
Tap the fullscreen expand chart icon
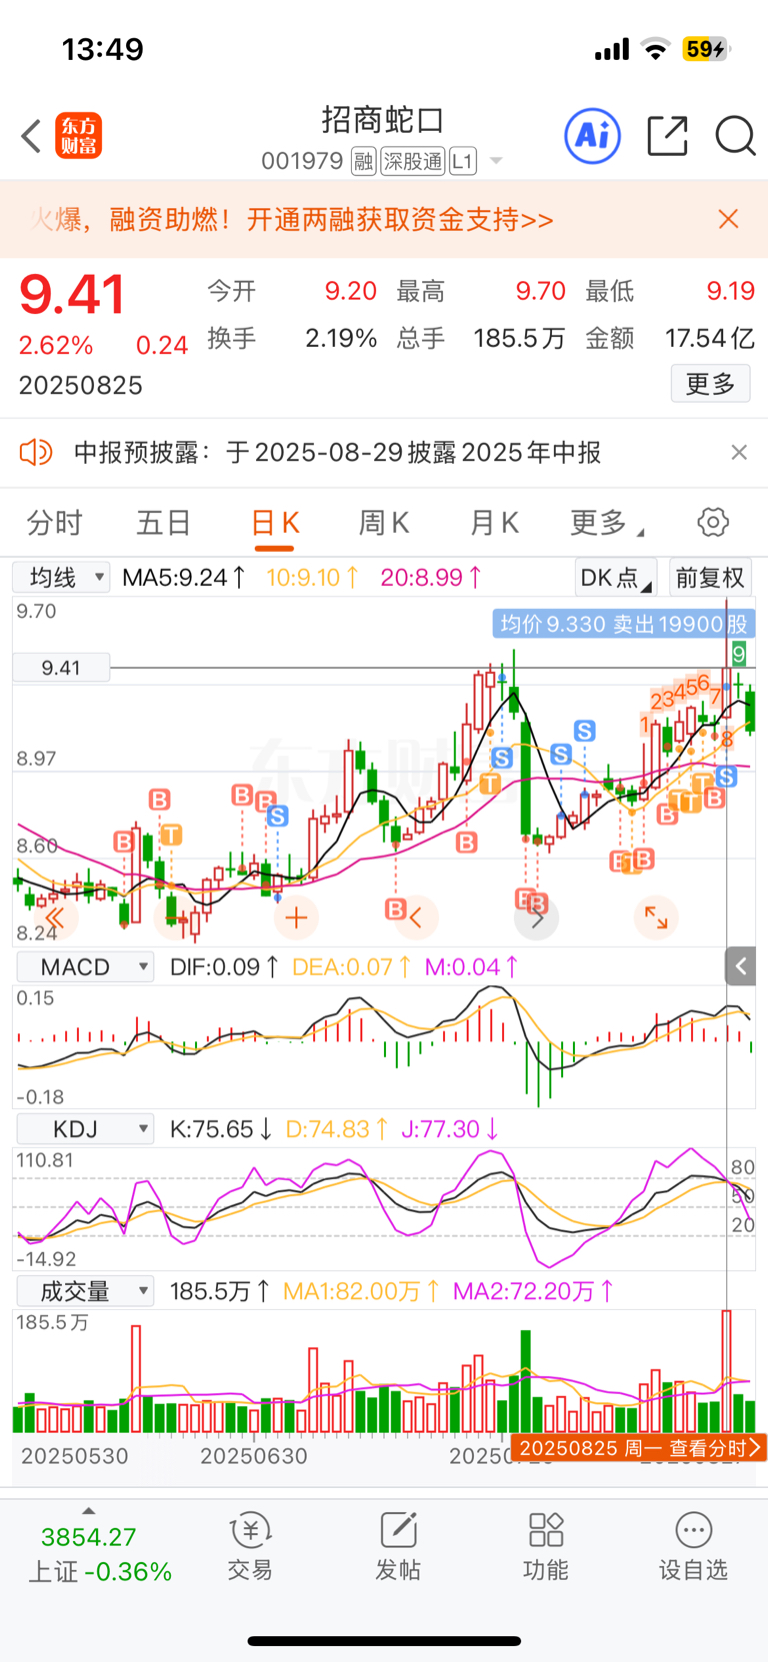click(656, 917)
